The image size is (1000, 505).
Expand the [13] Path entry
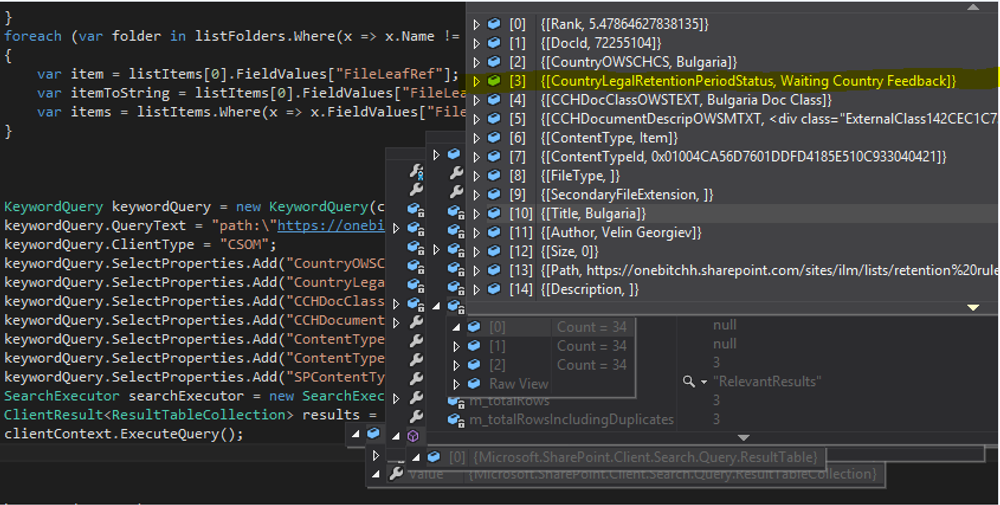[x=476, y=270]
